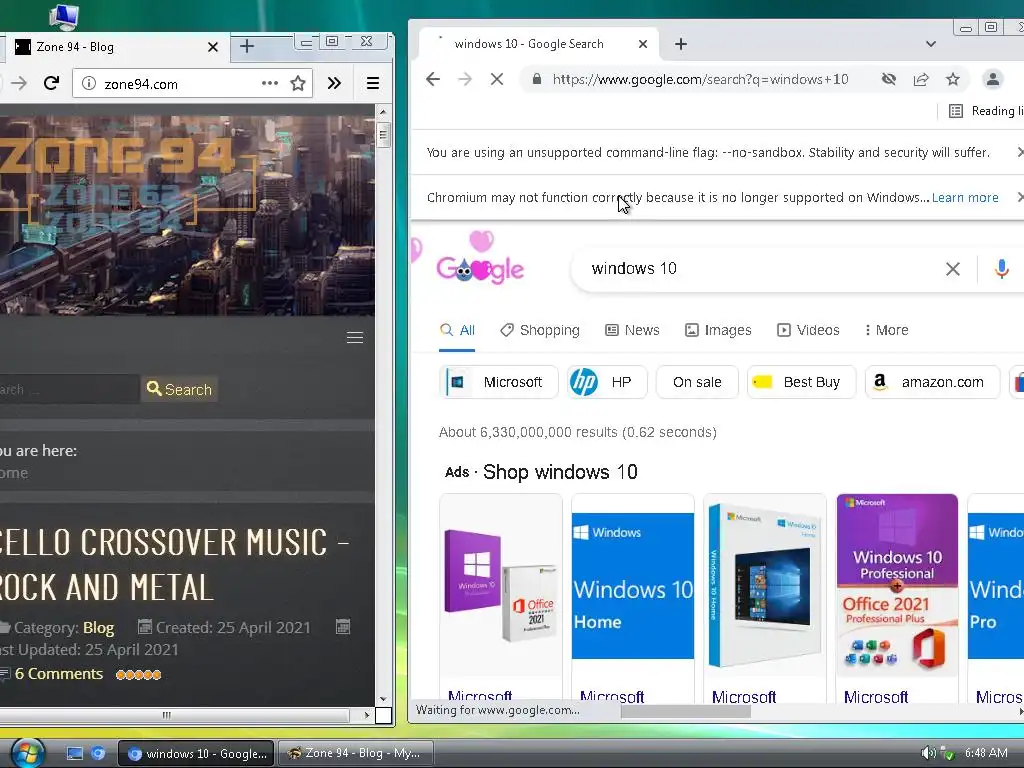Open Learn more link in Chromium warning
The height and width of the screenshot is (768, 1024).
pyautogui.click(x=965, y=197)
